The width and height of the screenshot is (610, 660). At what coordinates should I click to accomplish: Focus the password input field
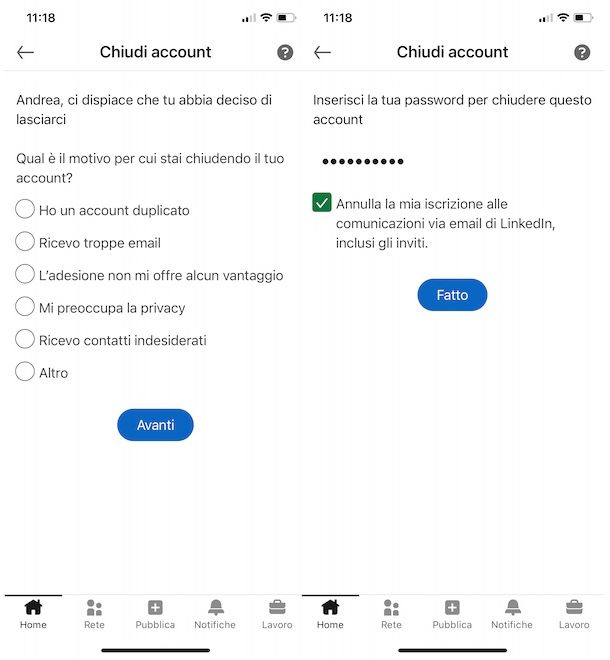click(452, 161)
